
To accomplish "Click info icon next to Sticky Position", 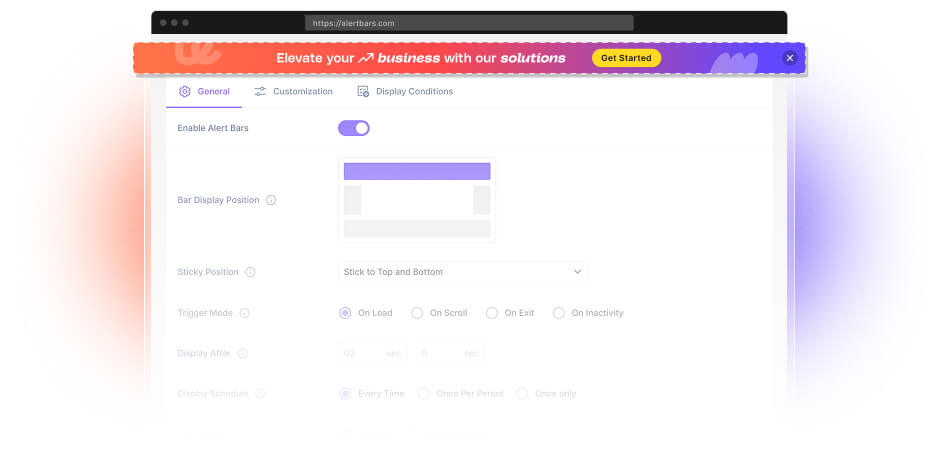I will pyautogui.click(x=250, y=272).
